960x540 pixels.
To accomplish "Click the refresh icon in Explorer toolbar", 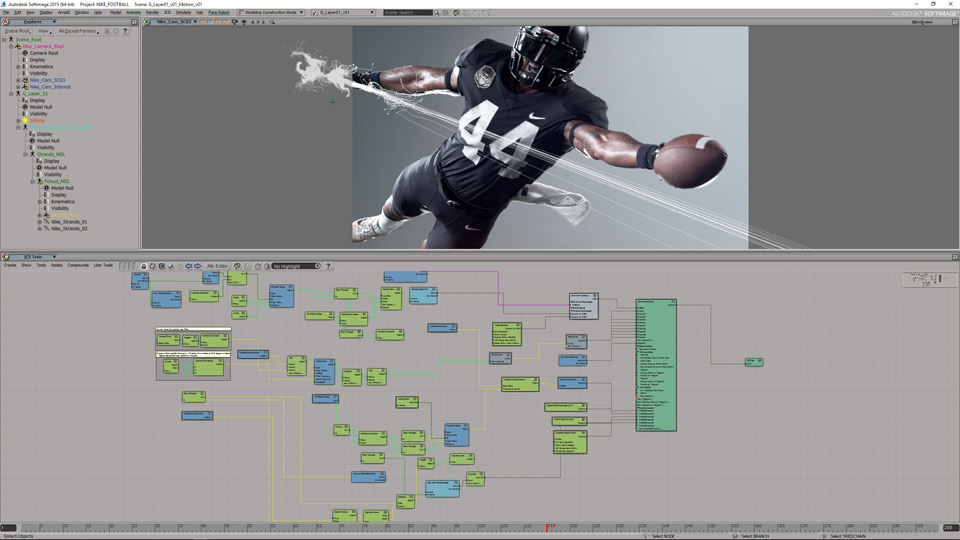I will click(x=116, y=31).
